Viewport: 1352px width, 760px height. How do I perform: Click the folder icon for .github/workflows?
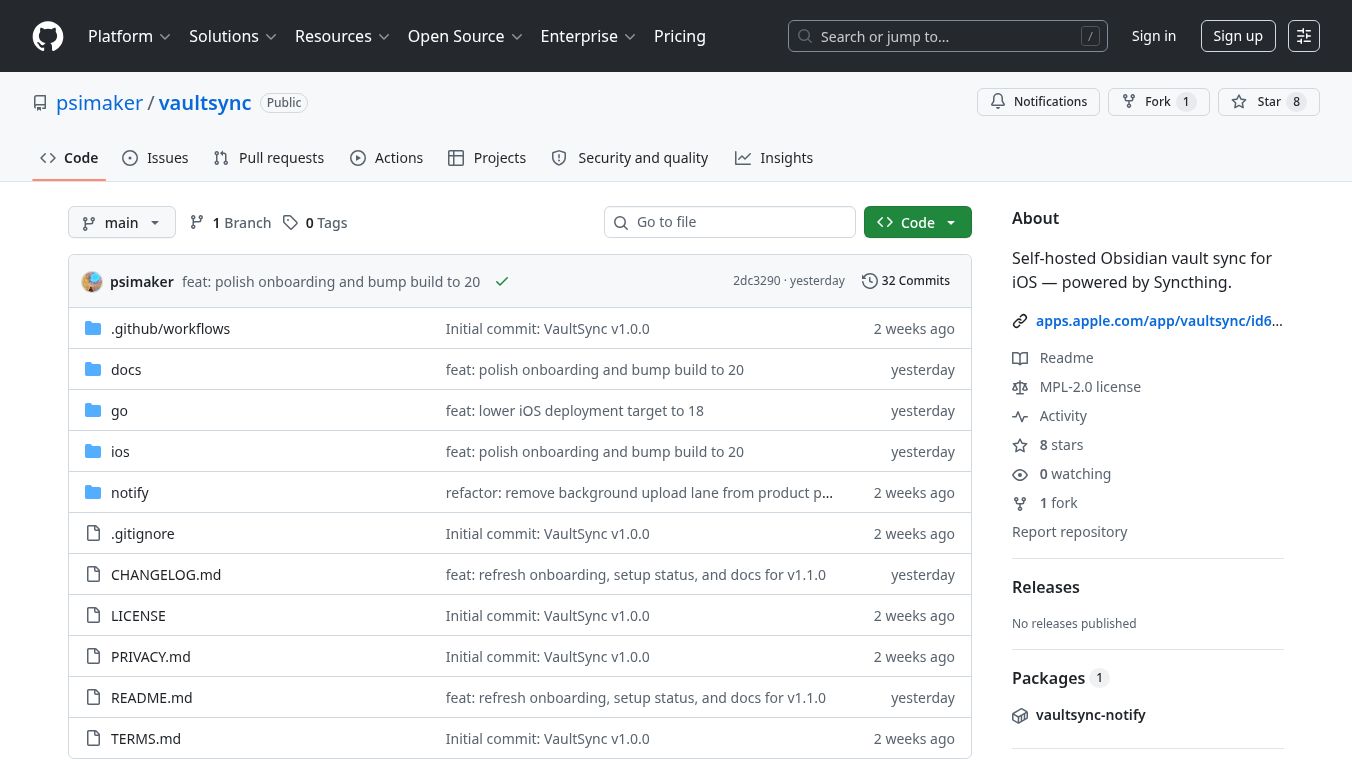(94, 329)
